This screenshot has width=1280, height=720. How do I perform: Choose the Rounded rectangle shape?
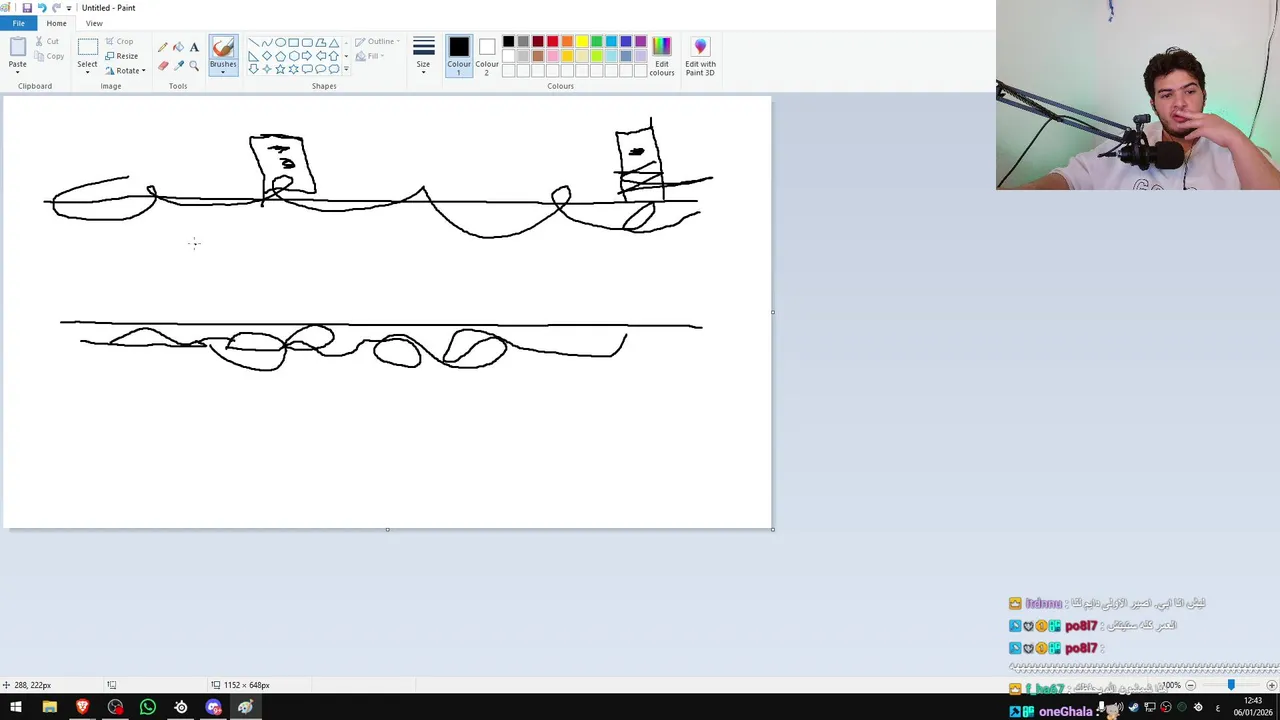click(x=307, y=43)
